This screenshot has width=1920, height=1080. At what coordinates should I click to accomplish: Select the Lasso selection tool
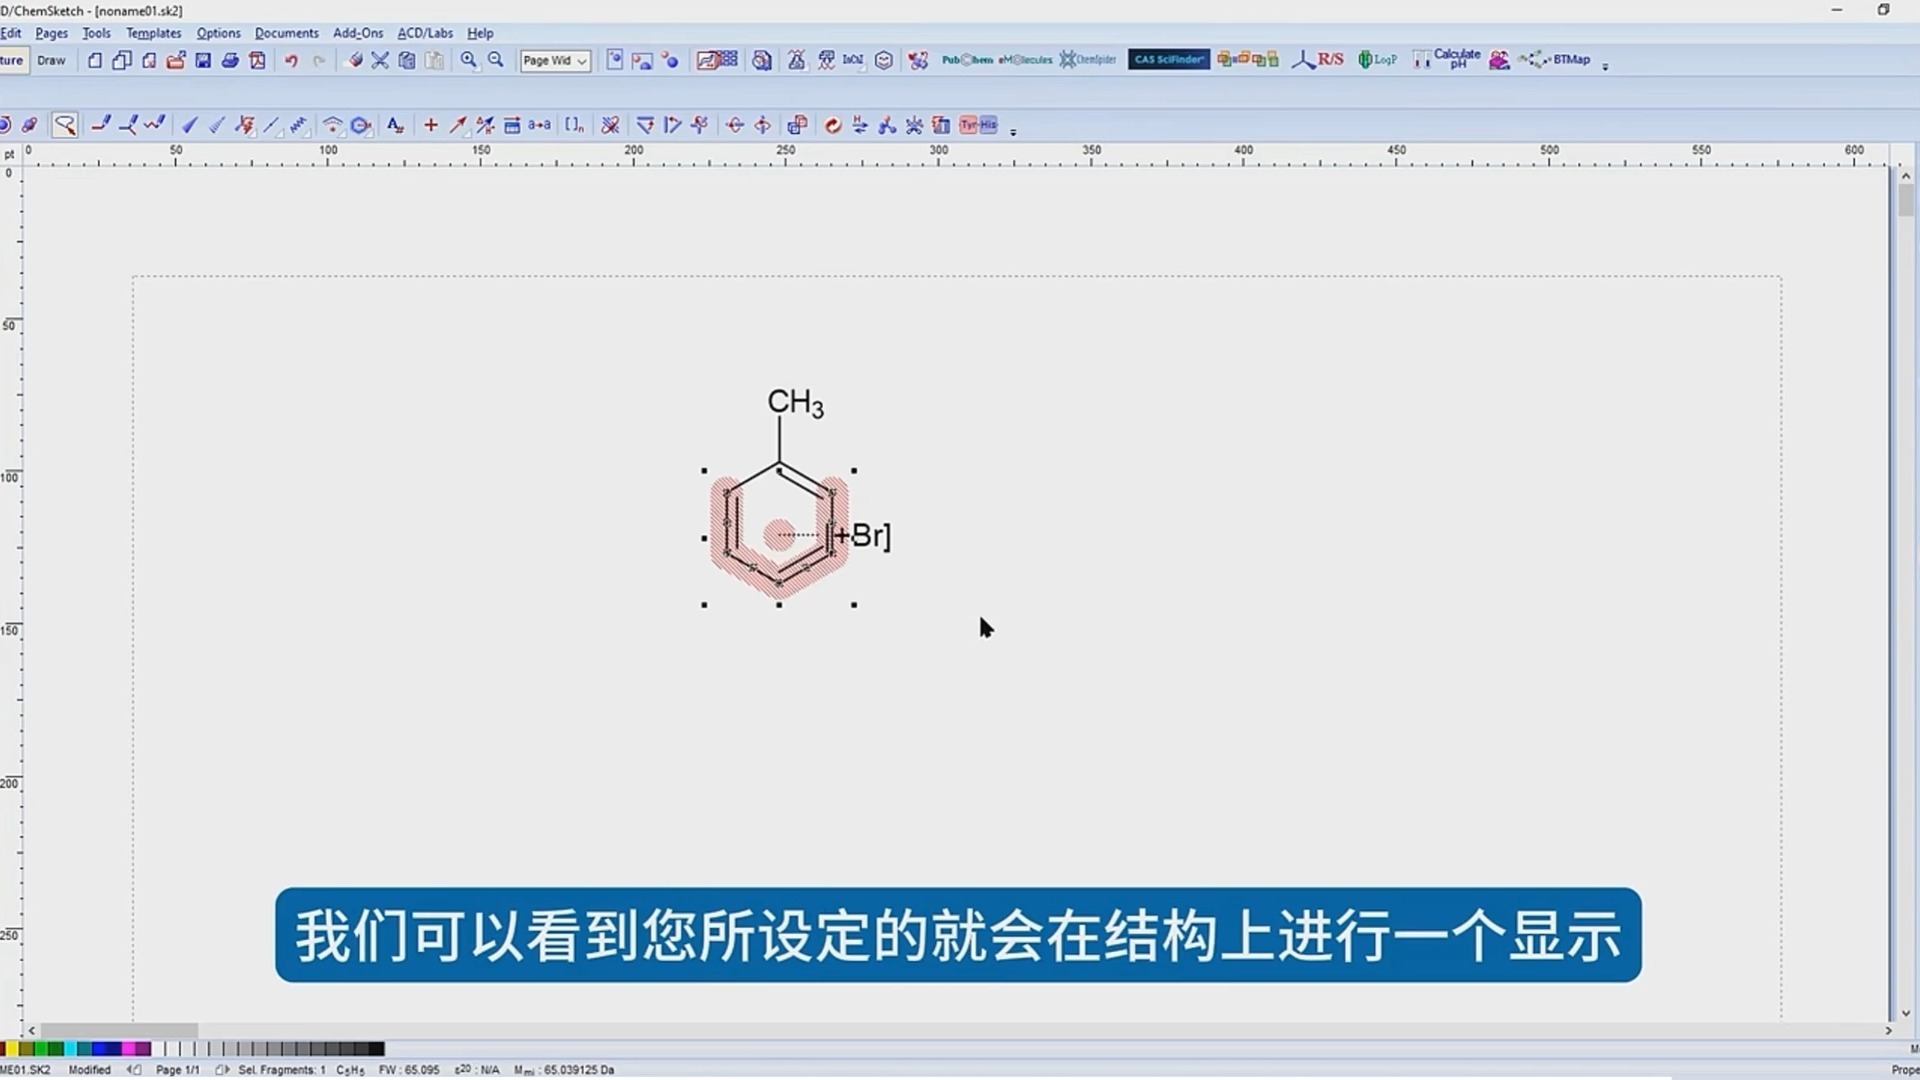point(65,125)
